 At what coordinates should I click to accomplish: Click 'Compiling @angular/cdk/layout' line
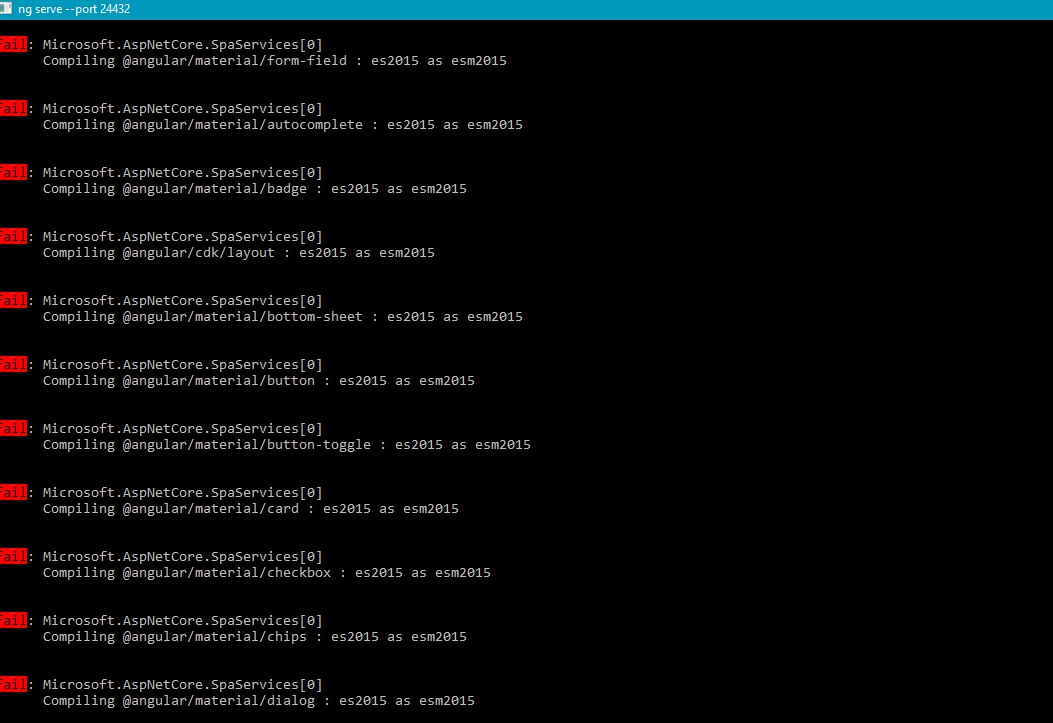click(x=238, y=252)
